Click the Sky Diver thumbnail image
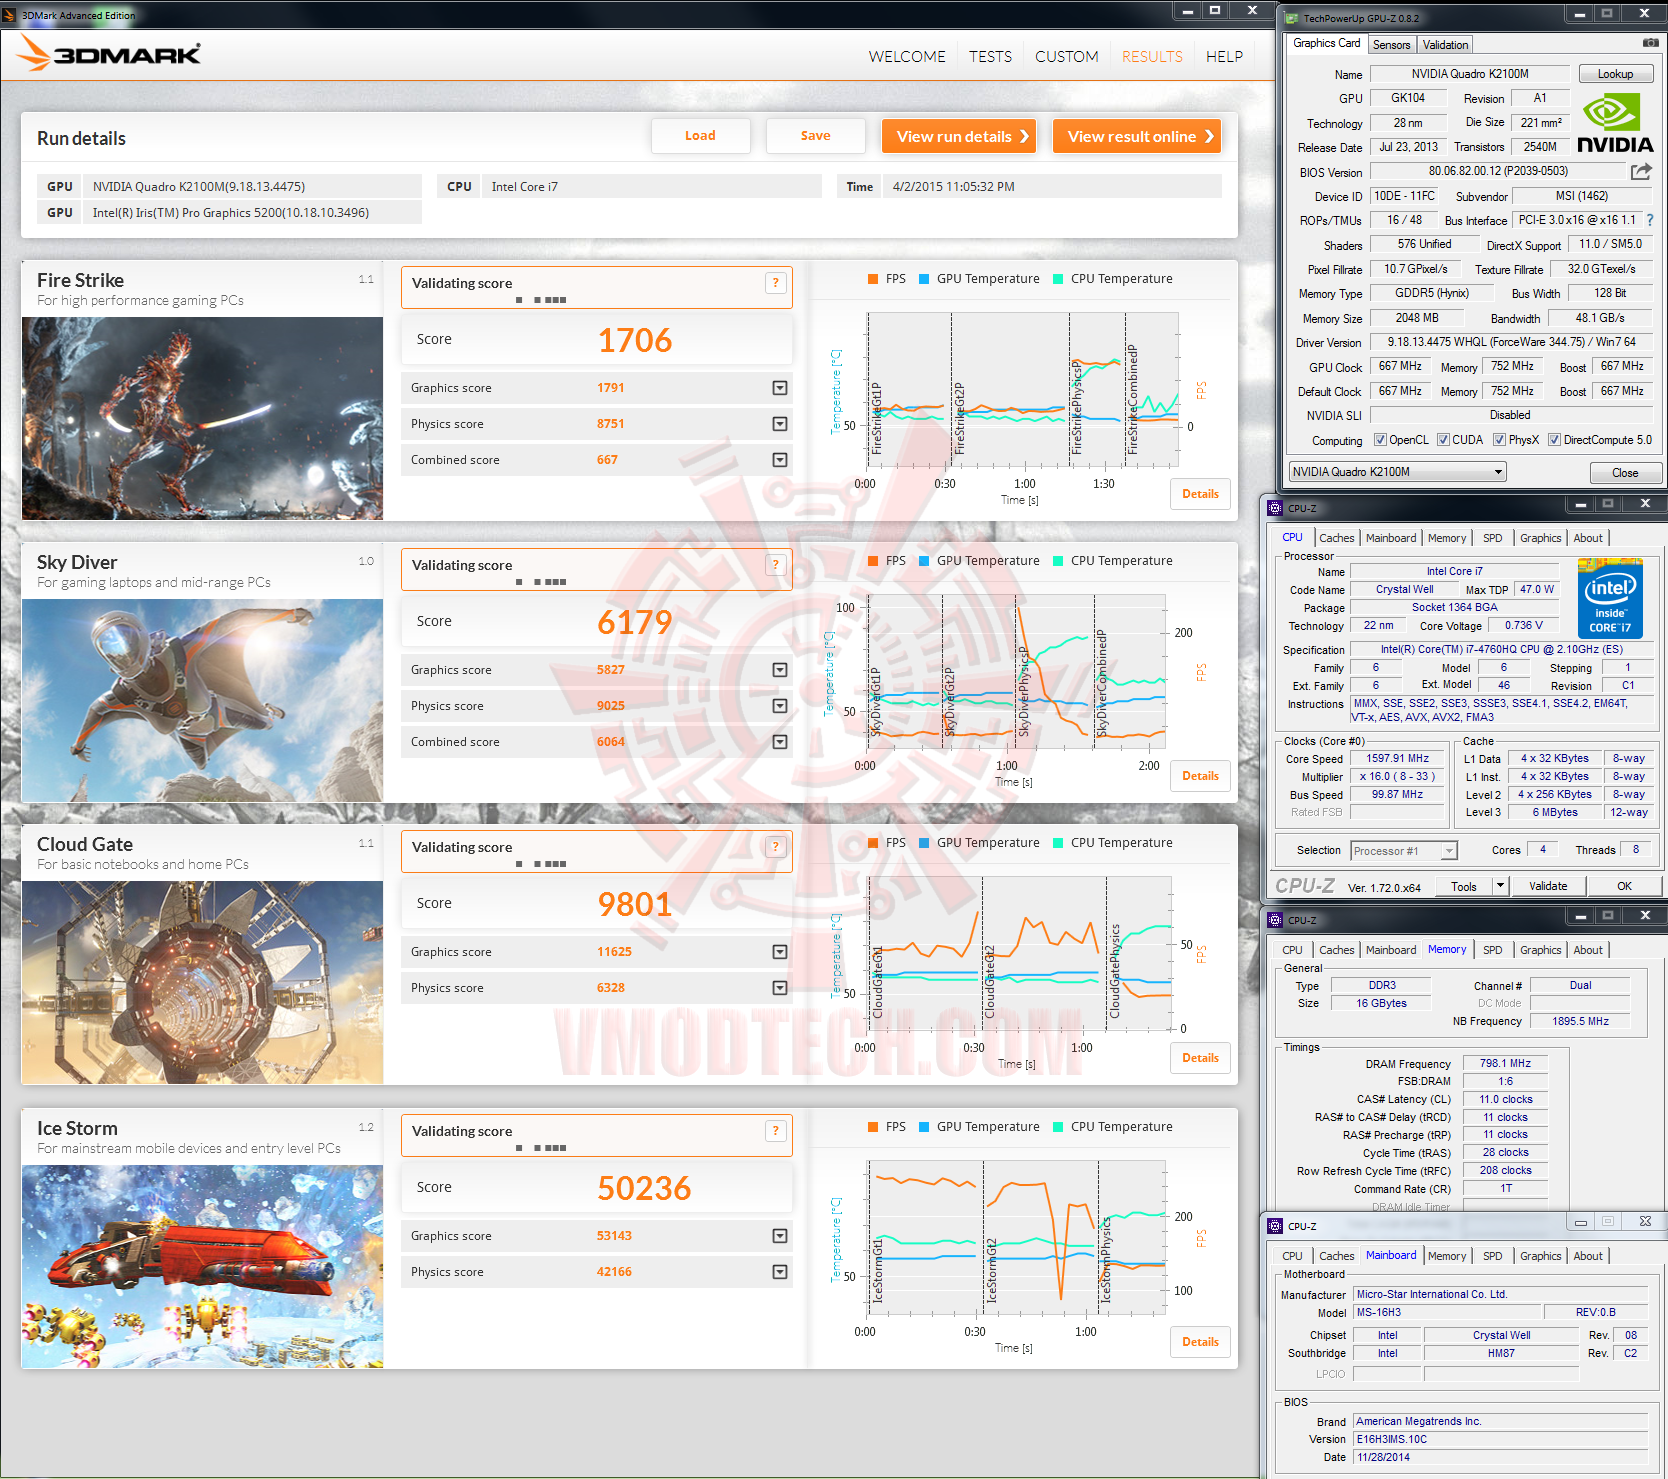Image resolution: width=1668 pixels, height=1479 pixels. click(x=202, y=700)
